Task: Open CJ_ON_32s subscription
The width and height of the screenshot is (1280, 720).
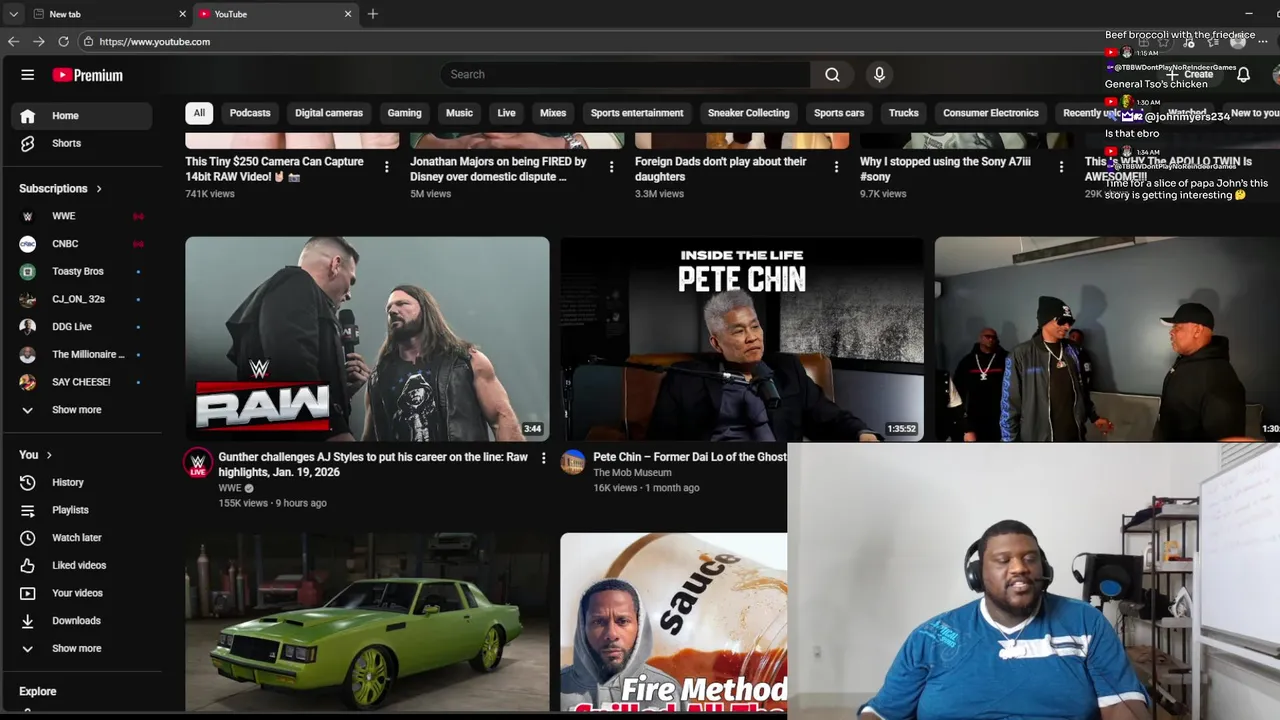Action: (82, 299)
